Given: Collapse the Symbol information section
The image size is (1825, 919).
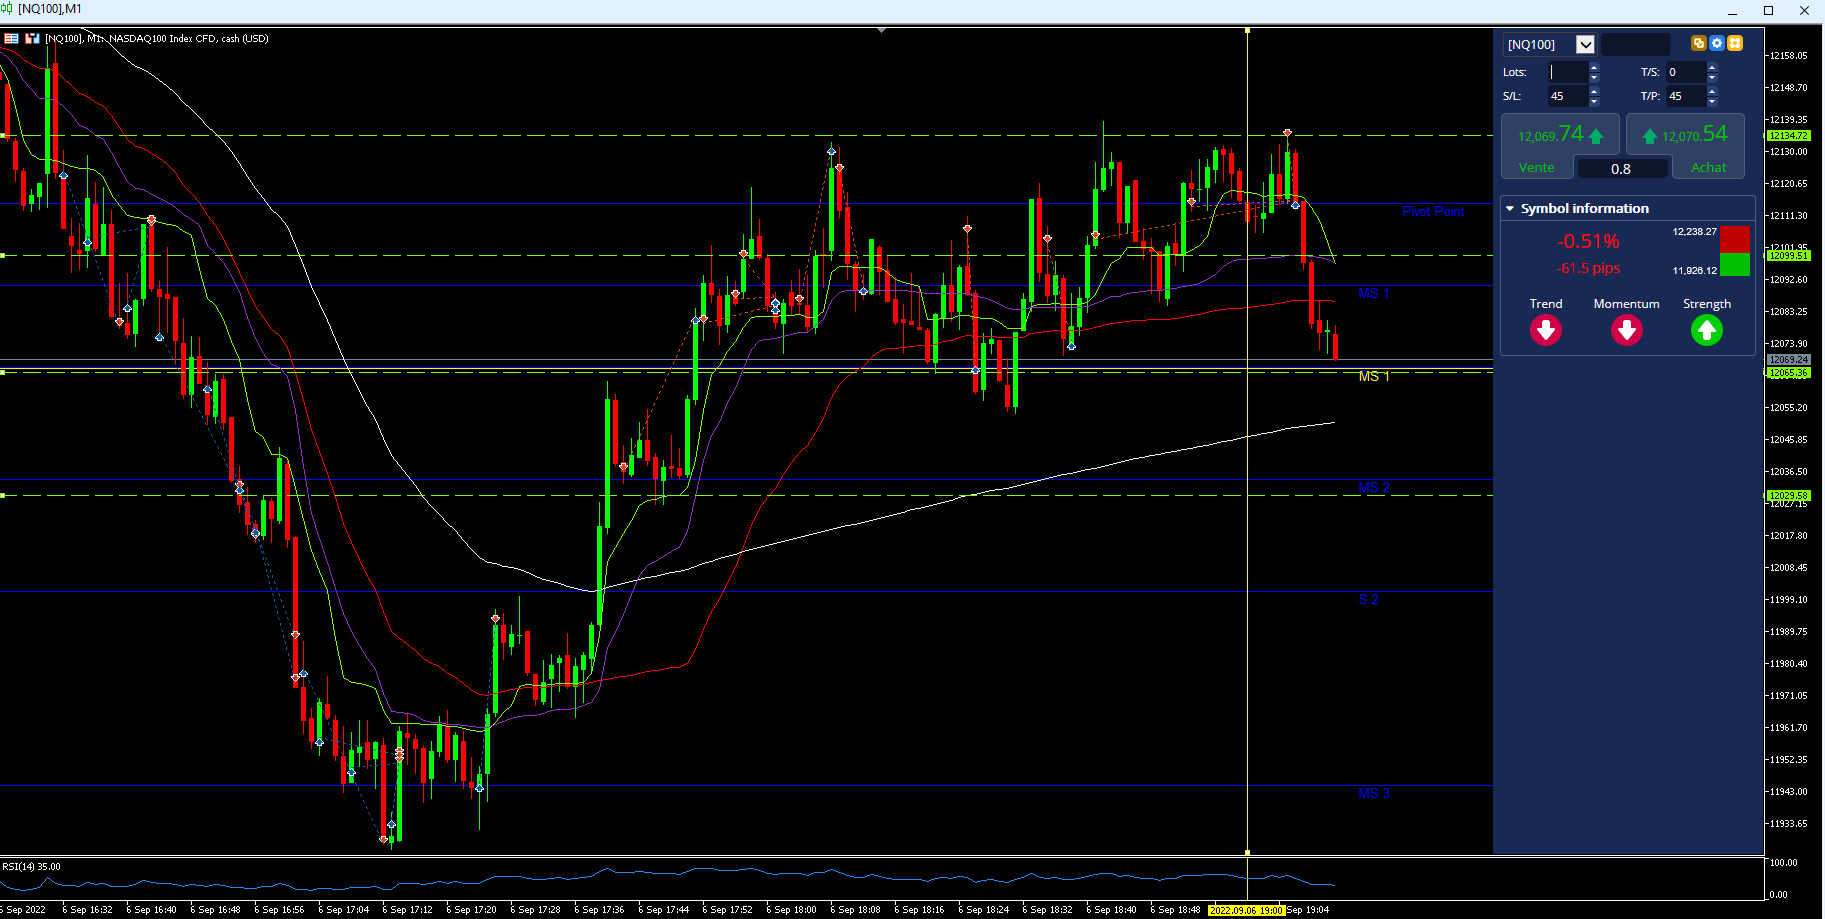Looking at the screenshot, I should (x=1510, y=208).
